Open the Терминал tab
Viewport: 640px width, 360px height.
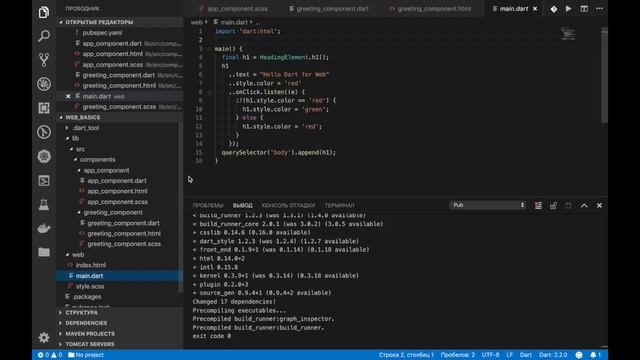pos(339,205)
